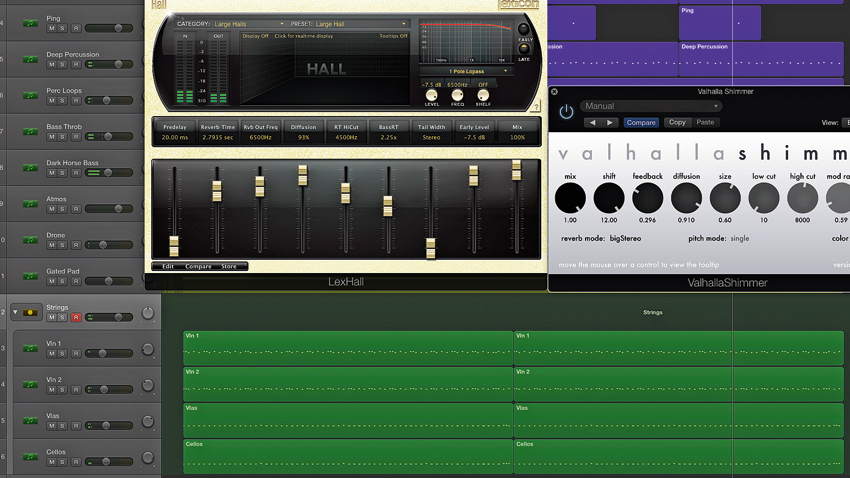Screen dimensions: 850x478
Task: Disable record on the Strings track
Action: 76,318
